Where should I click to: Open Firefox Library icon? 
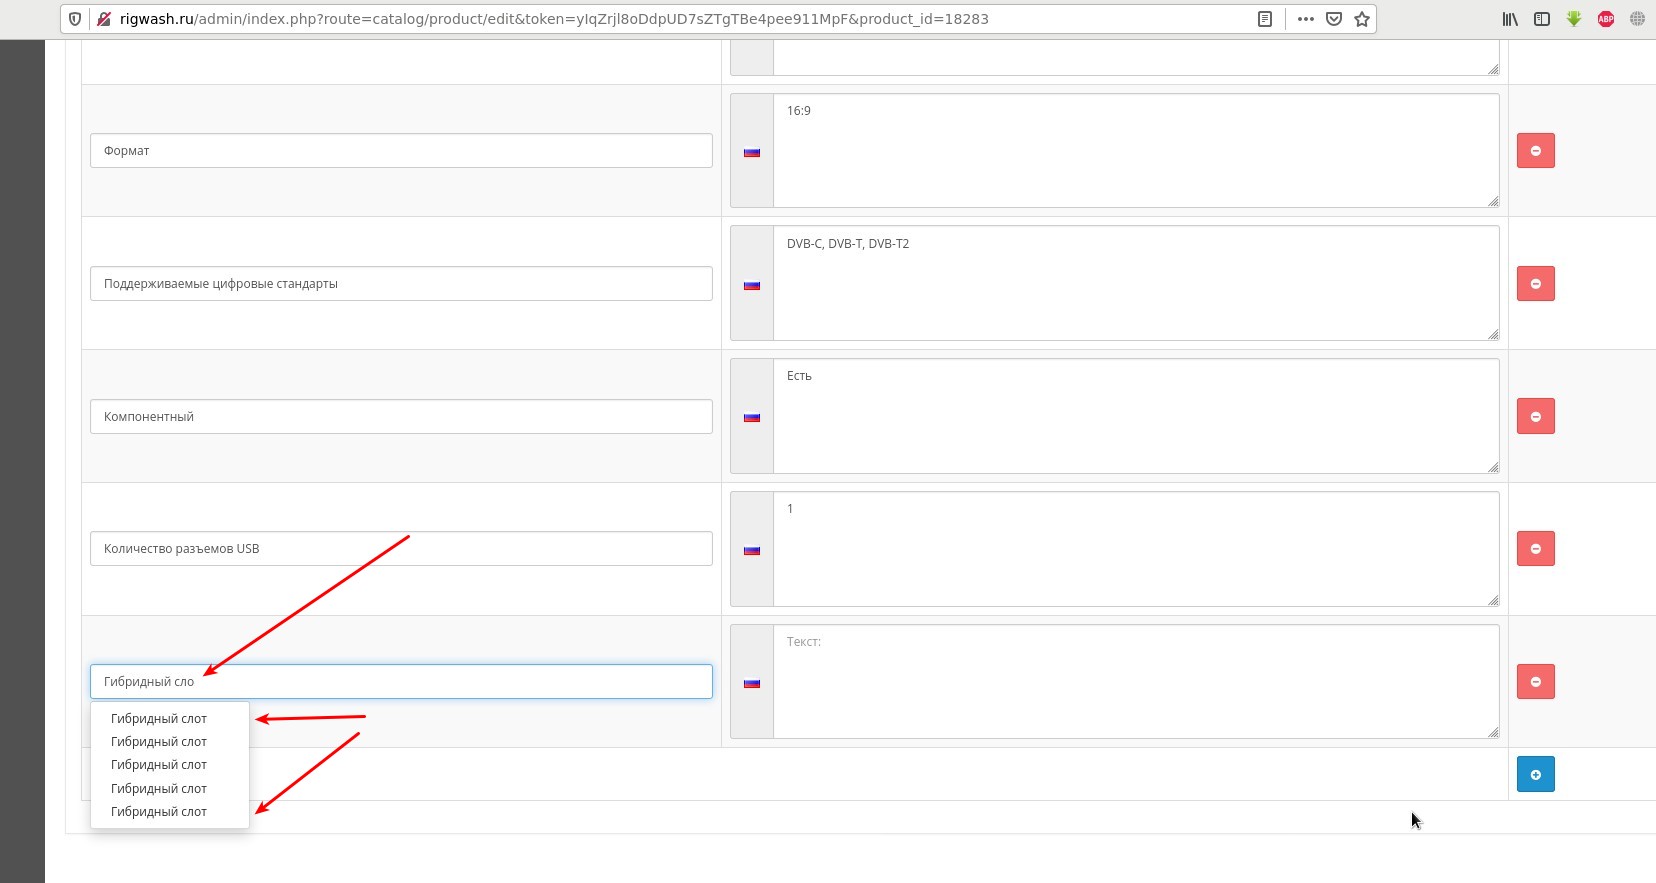click(1510, 19)
